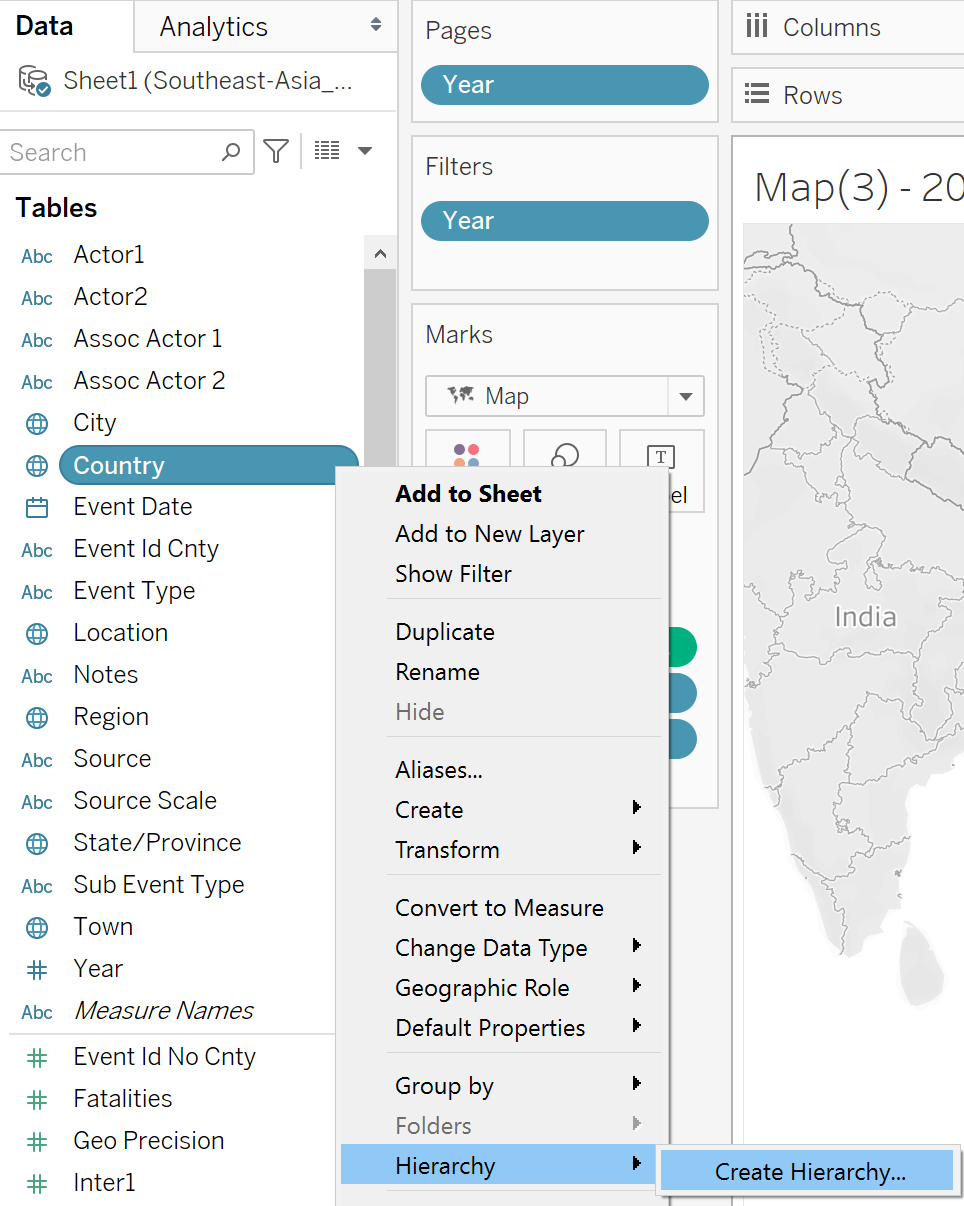This screenshot has width=964, height=1206.
Task: Select Add to Sheet menu option
Action: pos(468,494)
